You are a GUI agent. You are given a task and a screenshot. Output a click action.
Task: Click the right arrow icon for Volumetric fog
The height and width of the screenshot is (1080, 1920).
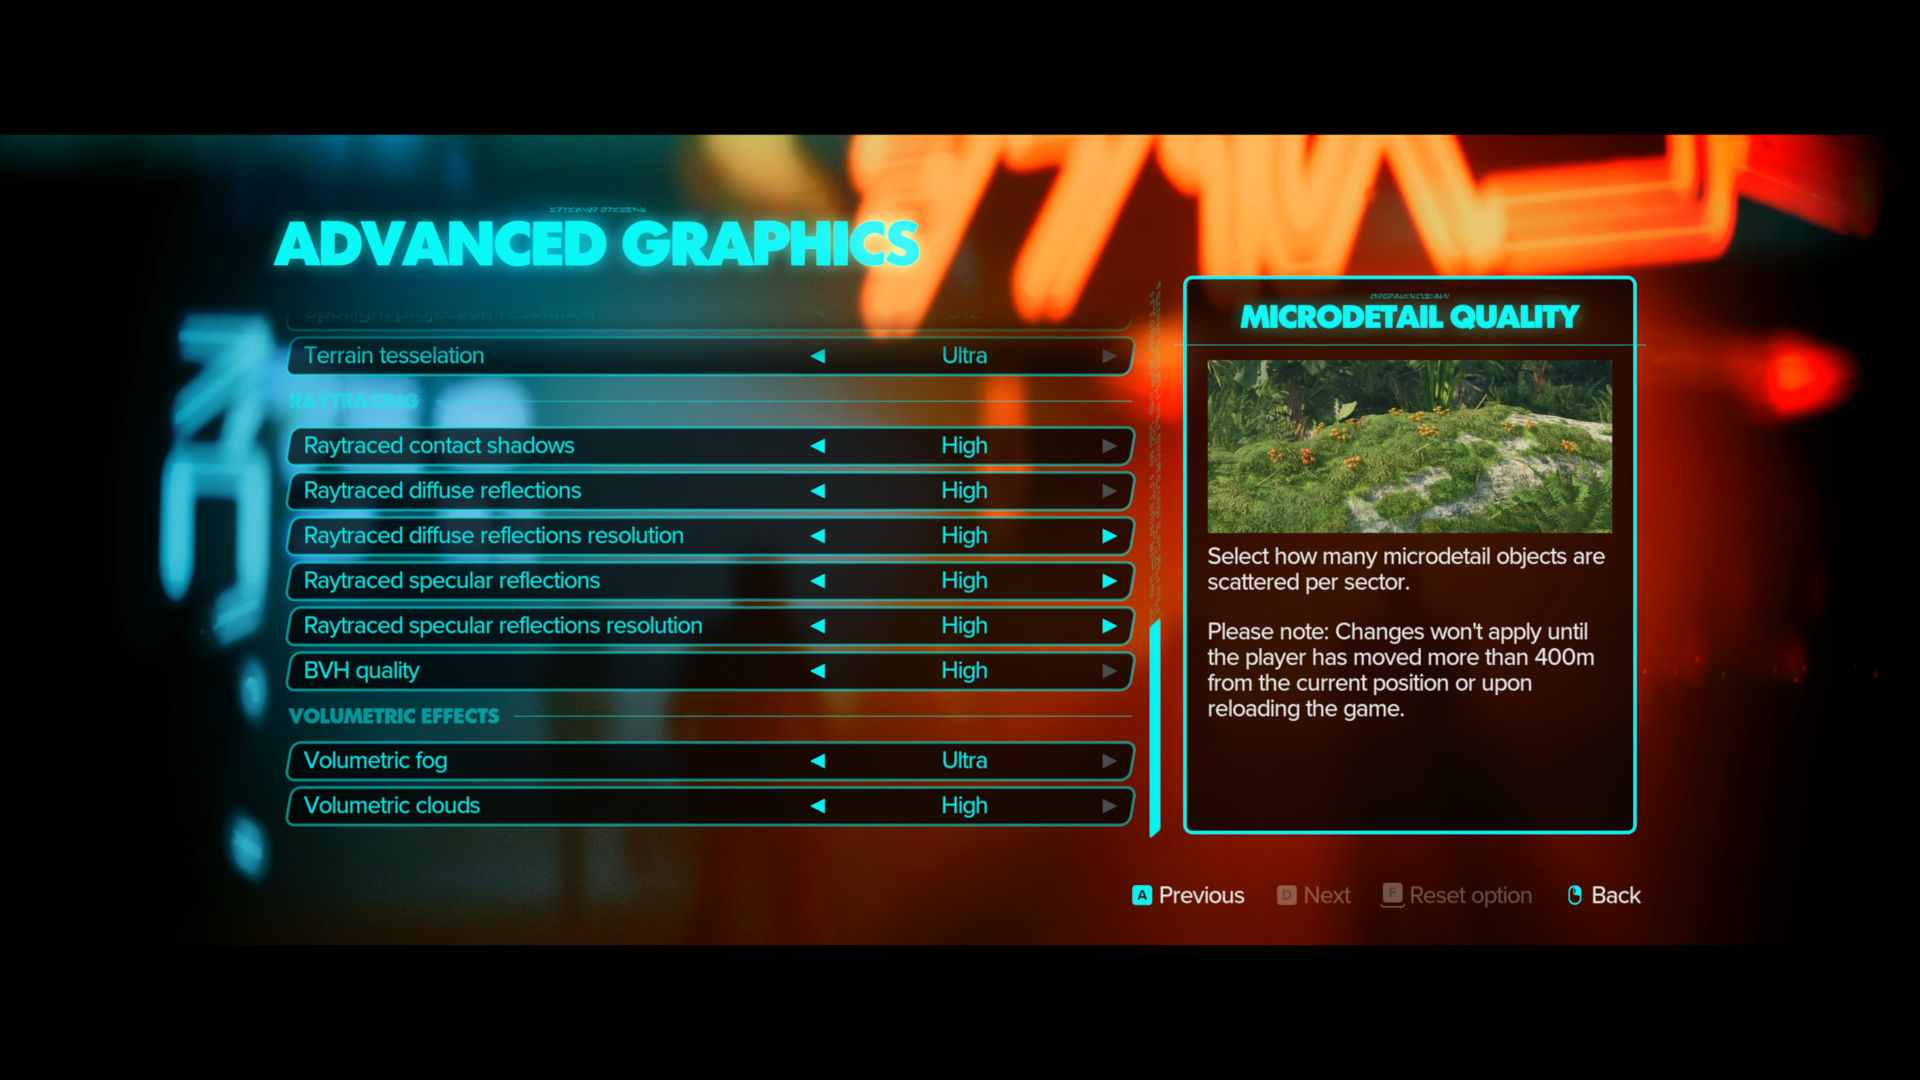point(1108,760)
